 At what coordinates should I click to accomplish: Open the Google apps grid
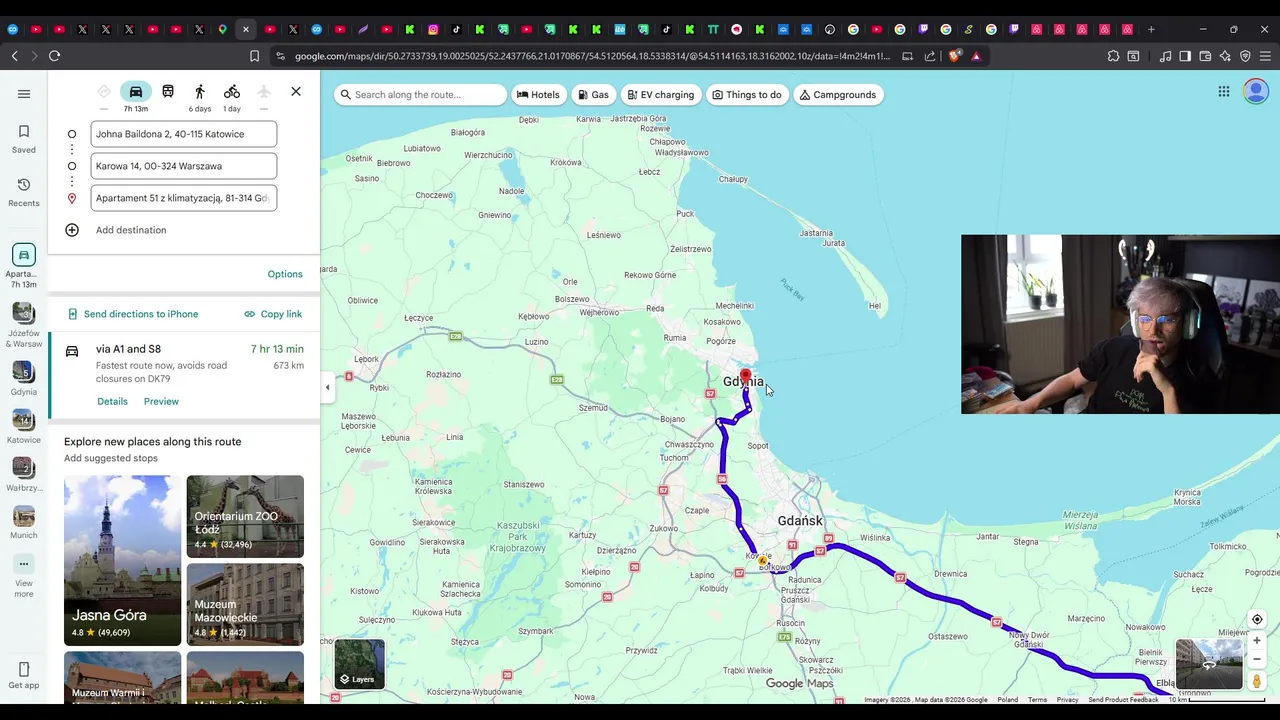[1224, 92]
